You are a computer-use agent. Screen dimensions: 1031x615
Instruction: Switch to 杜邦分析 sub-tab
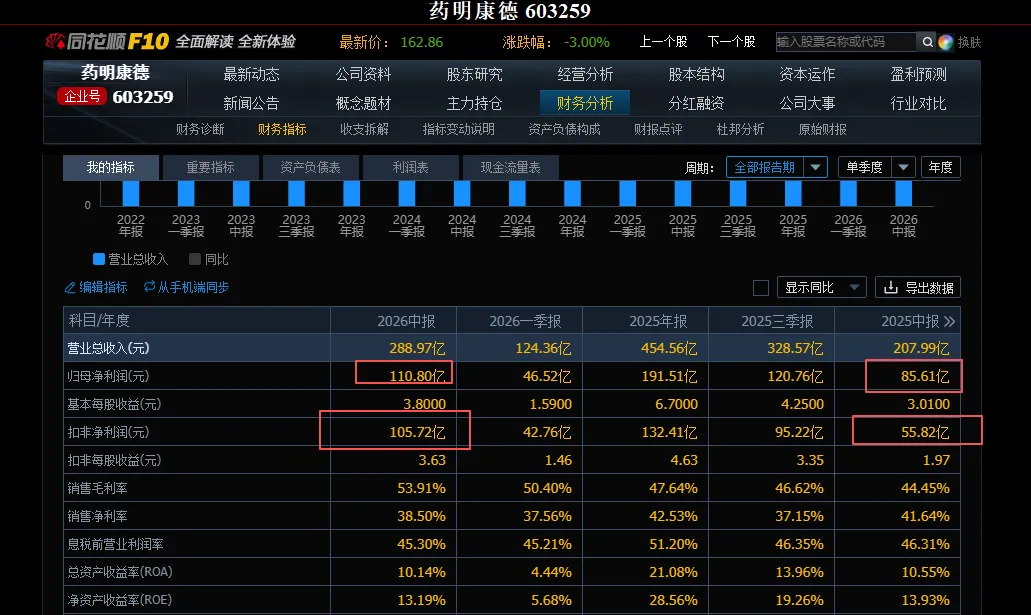point(740,130)
